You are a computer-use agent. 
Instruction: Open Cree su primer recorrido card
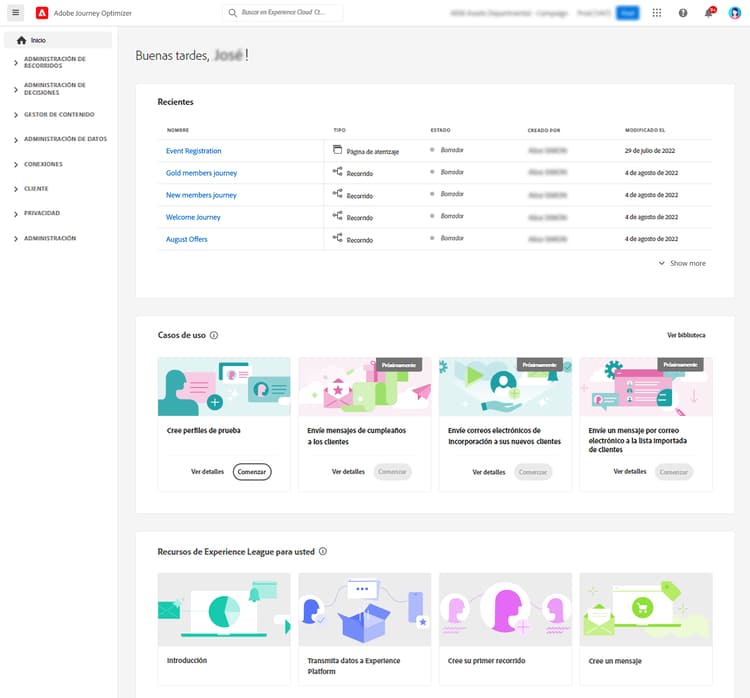[505, 629]
